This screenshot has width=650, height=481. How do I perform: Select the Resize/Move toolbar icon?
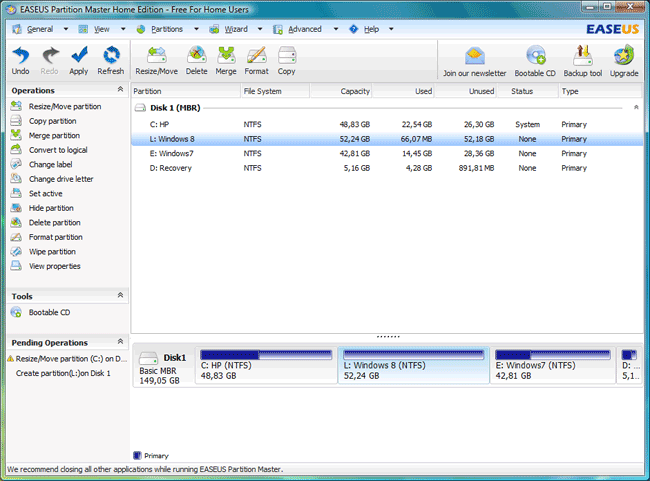(x=158, y=59)
